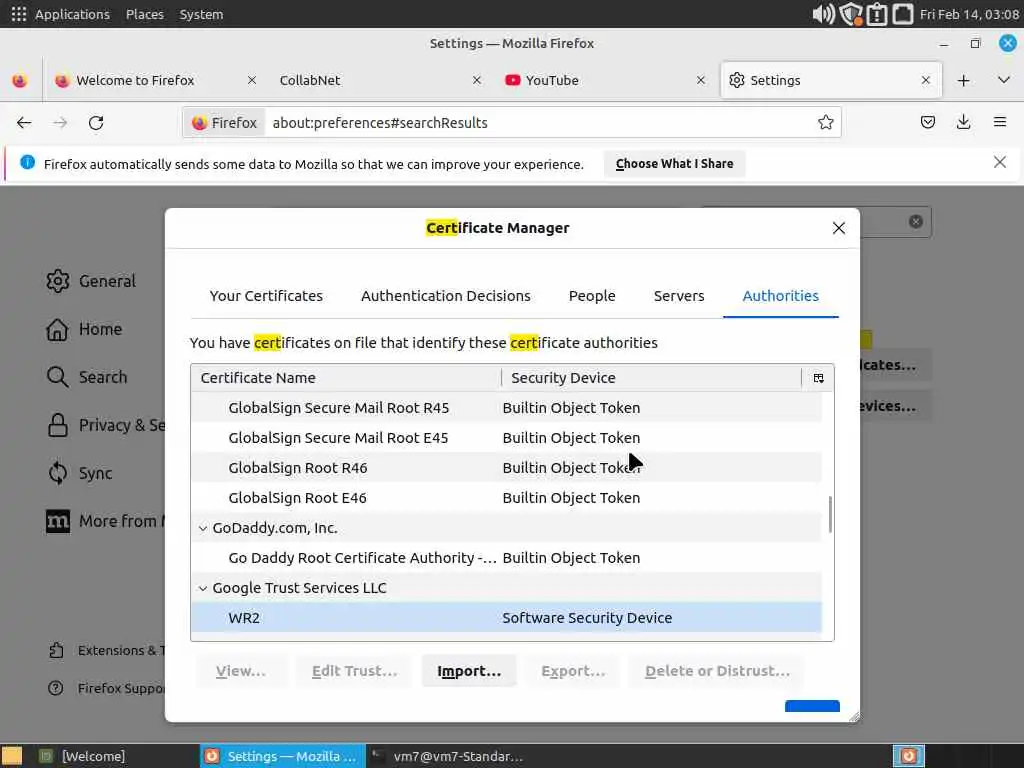Click the Firefox View pinned icon

coord(20,80)
